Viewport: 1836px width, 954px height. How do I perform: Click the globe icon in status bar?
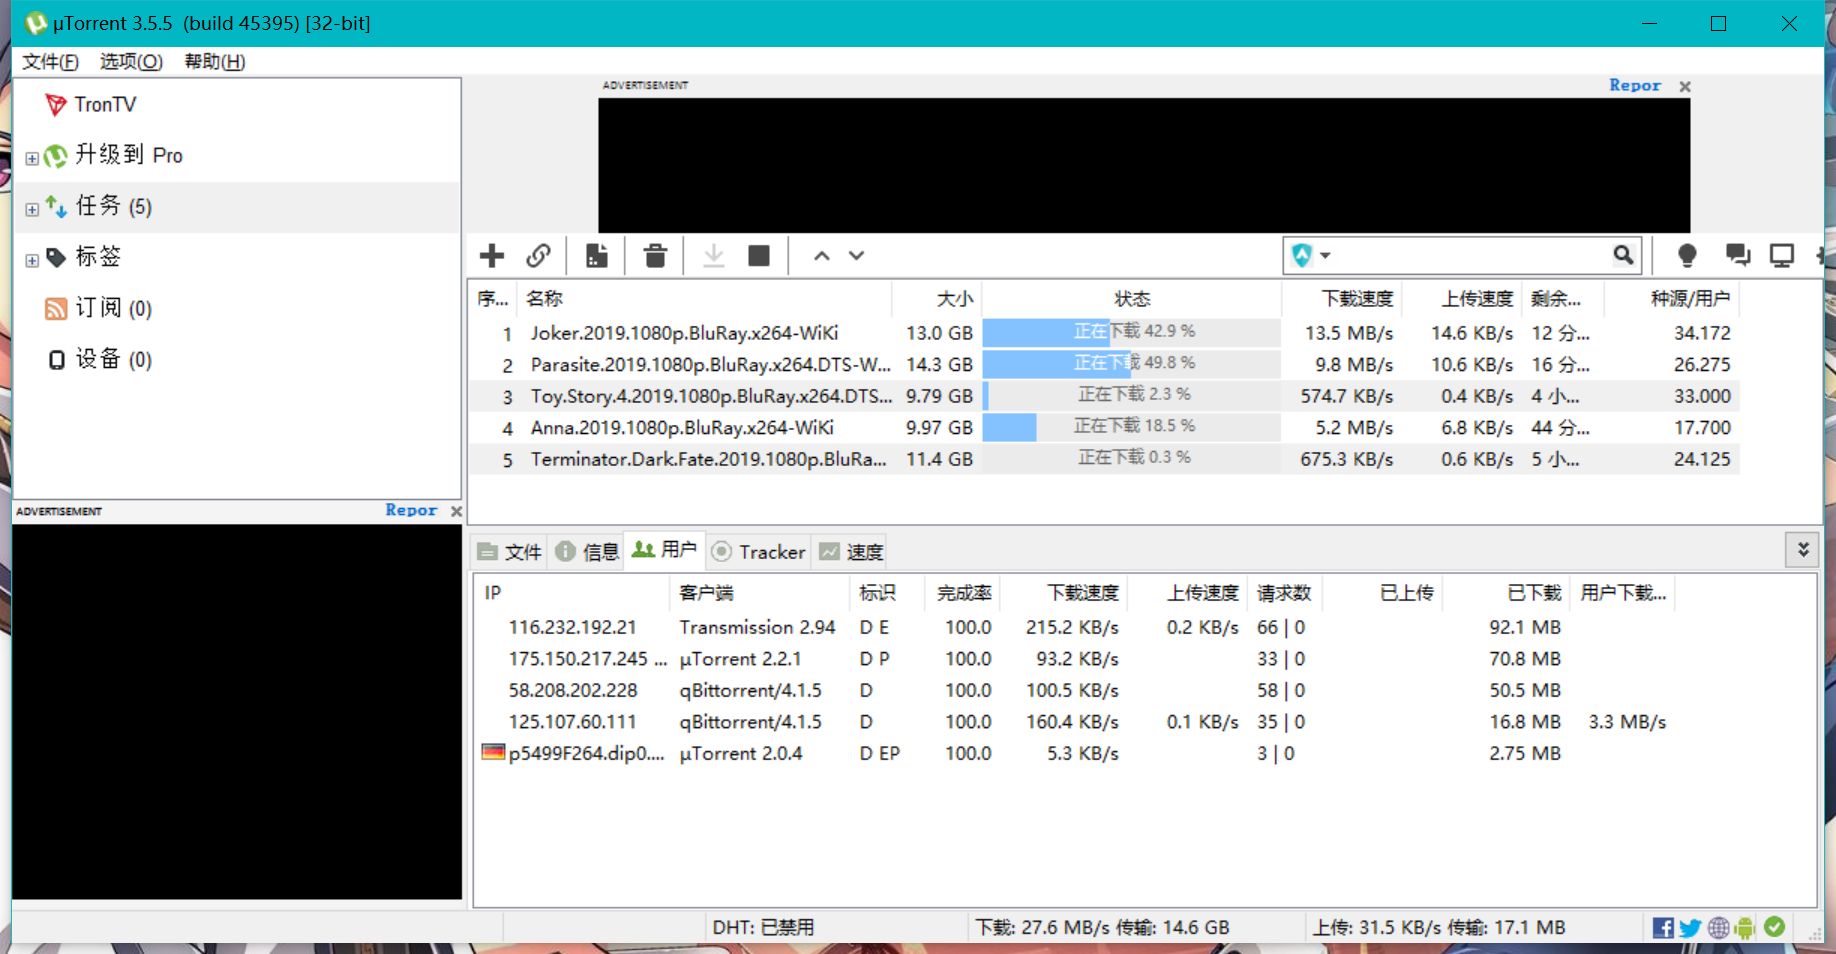tap(1718, 928)
